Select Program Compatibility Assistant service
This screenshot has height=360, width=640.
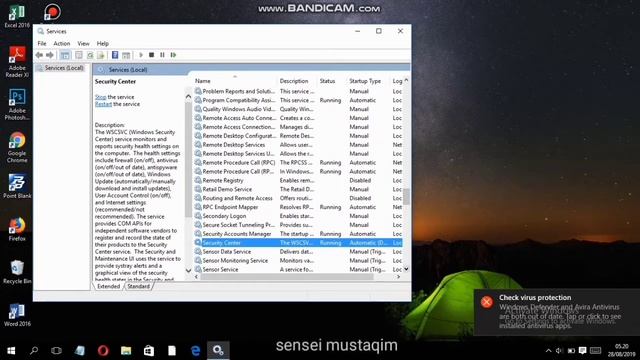[x=298, y=100]
